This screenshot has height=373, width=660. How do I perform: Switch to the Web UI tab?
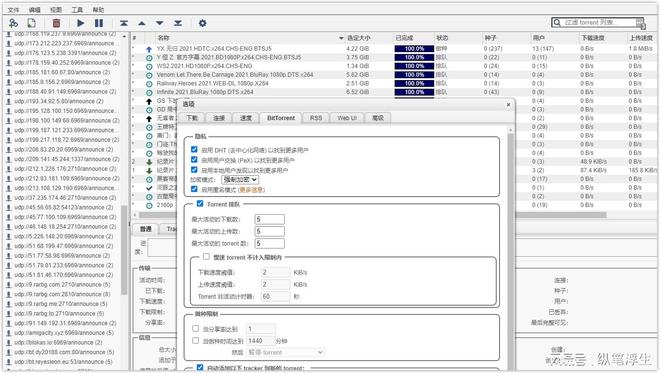[347, 118]
